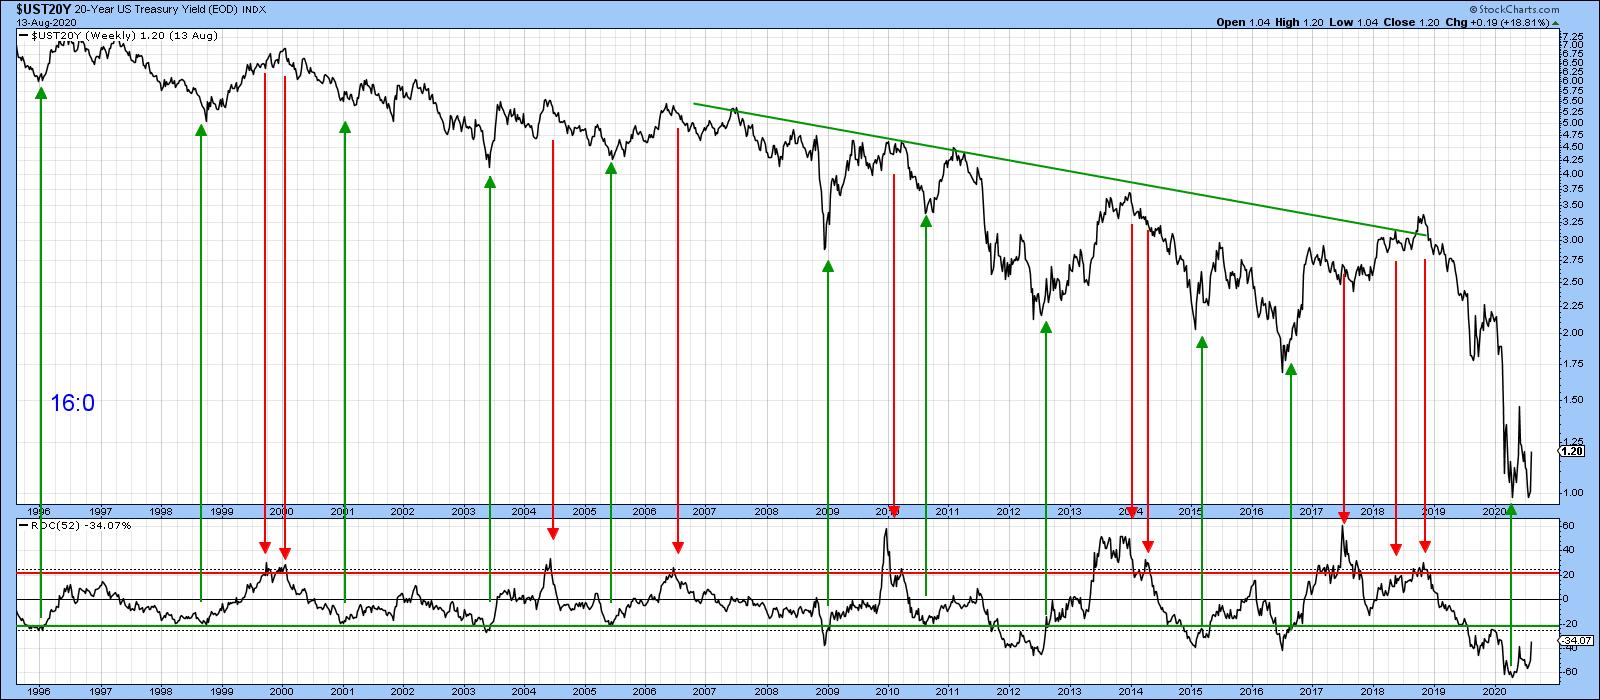Click the green up-triangle beside the Chg value
Image resolution: width=1600 pixels, height=700 pixels.
click(x=1556, y=22)
